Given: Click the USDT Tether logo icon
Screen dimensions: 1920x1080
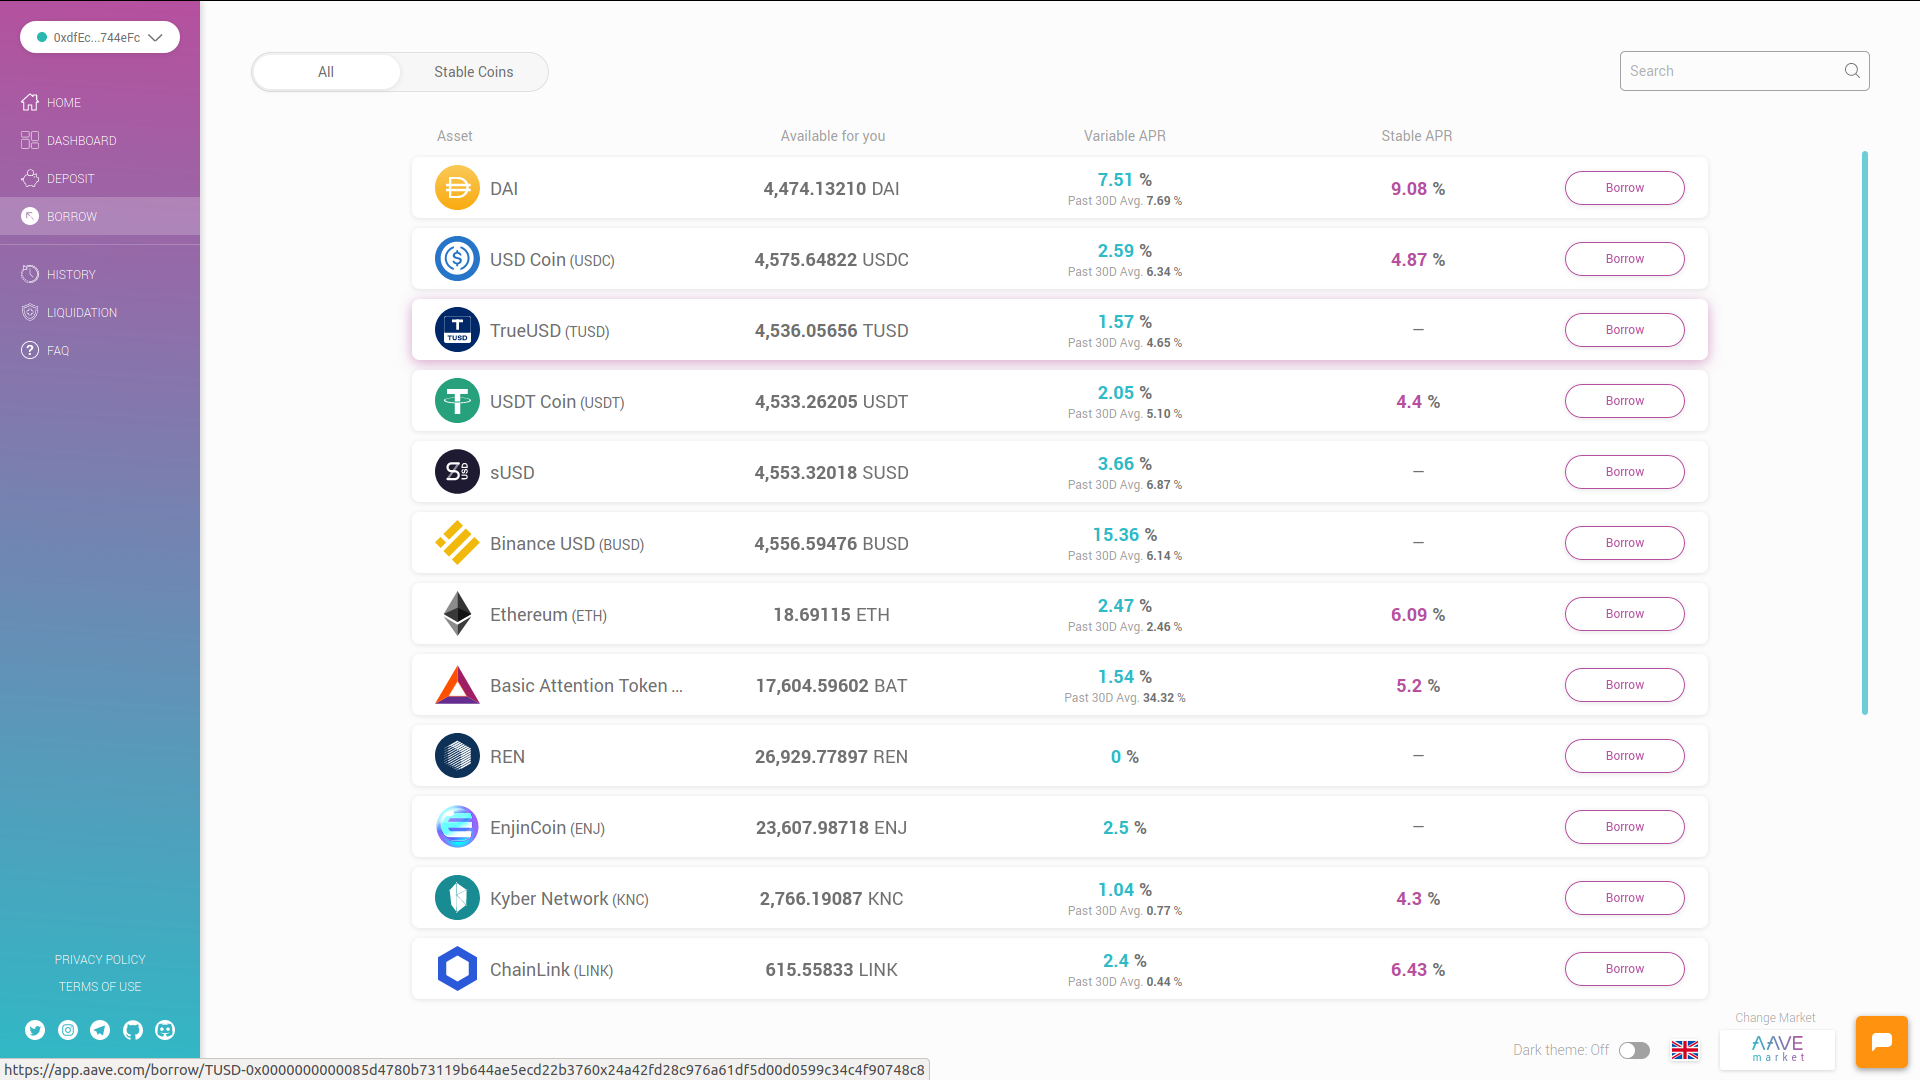Looking at the screenshot, I should click(x=457, y=401).
